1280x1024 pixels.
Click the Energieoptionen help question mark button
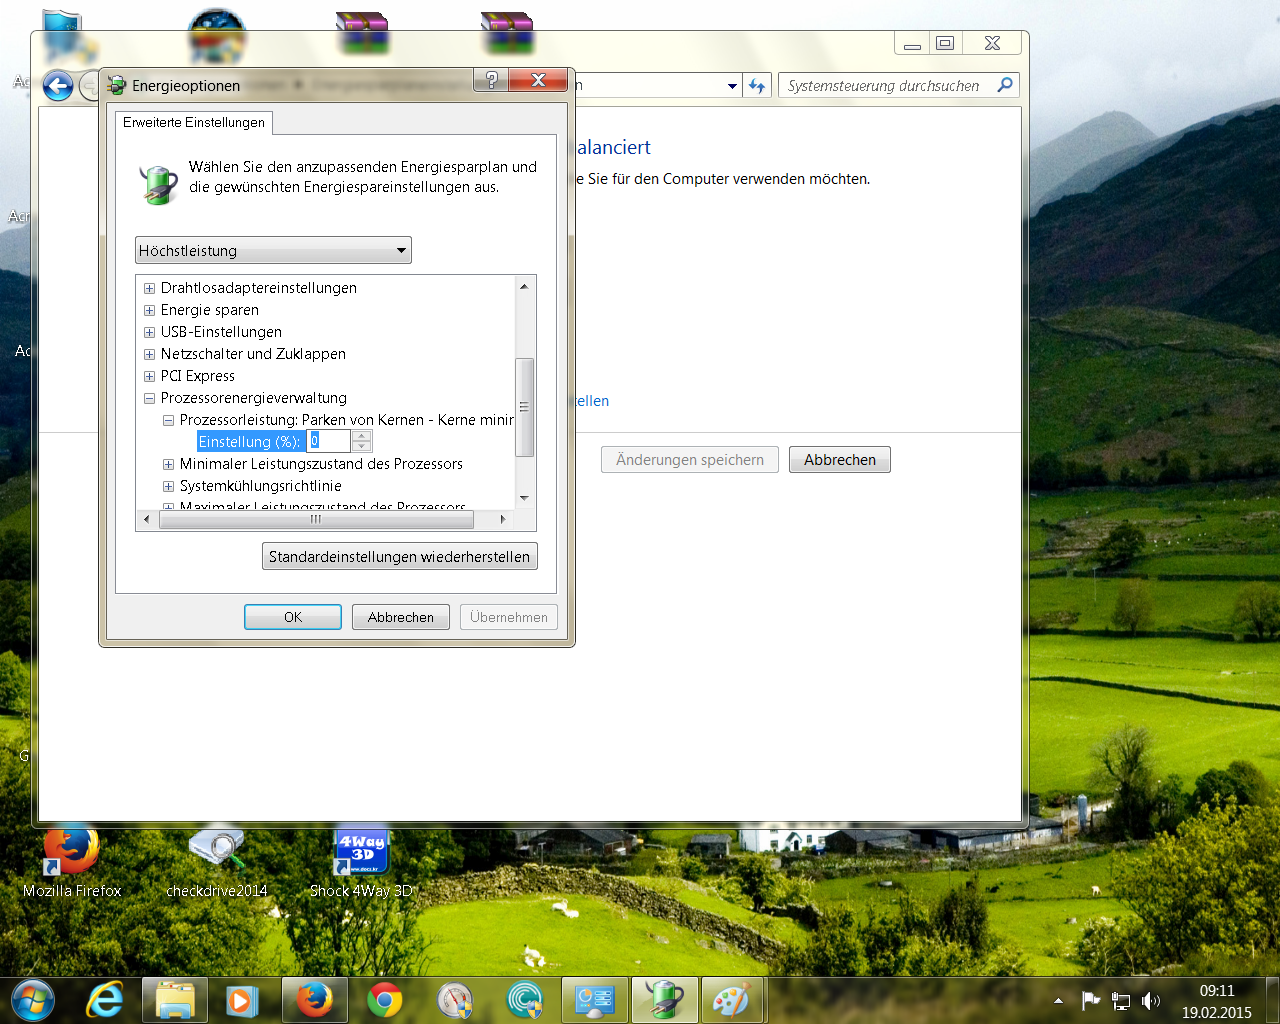[x=491, y=80]
